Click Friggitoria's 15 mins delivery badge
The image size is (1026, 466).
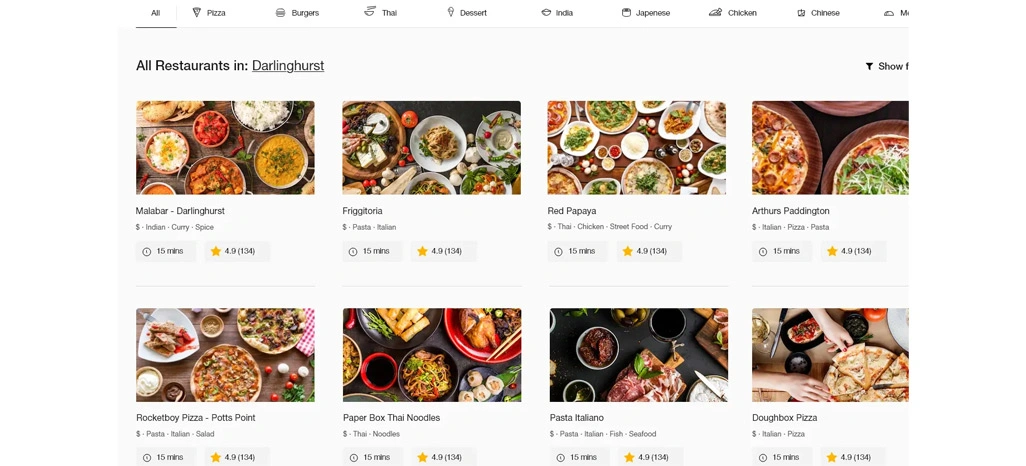click(372, 251)
